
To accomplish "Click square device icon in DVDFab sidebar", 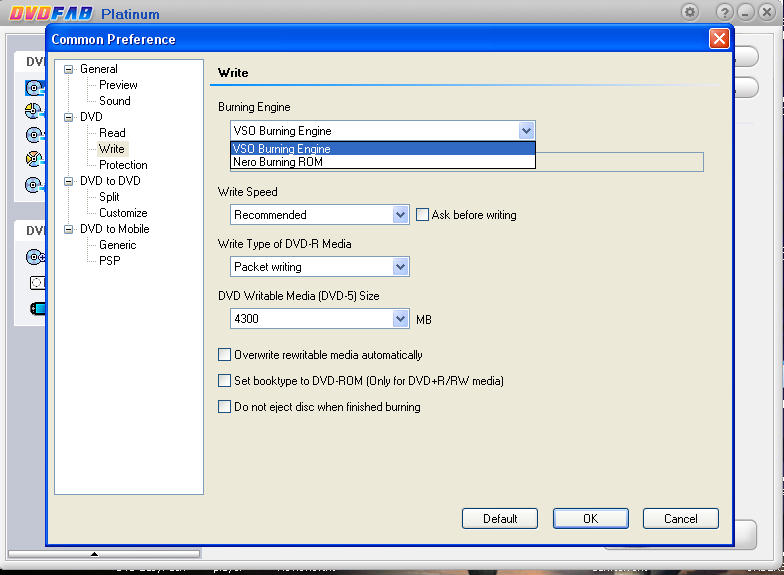I will pyautogui.click(x=37, y=283).
